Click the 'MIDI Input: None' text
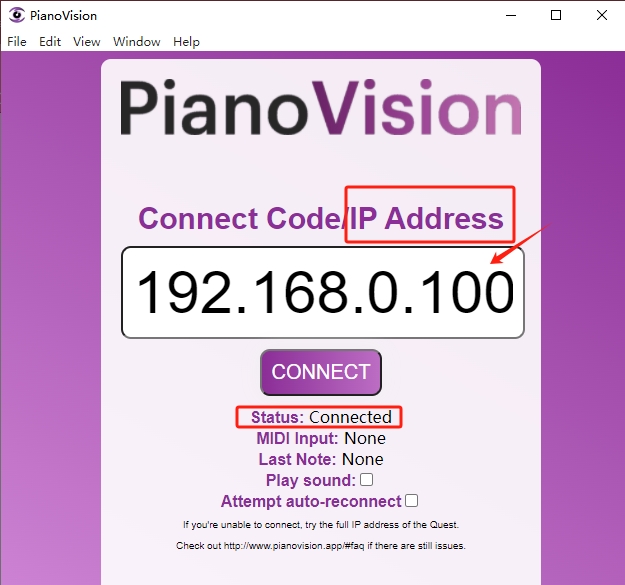Viewport: 625px width, 585px height. pos(321,438)
